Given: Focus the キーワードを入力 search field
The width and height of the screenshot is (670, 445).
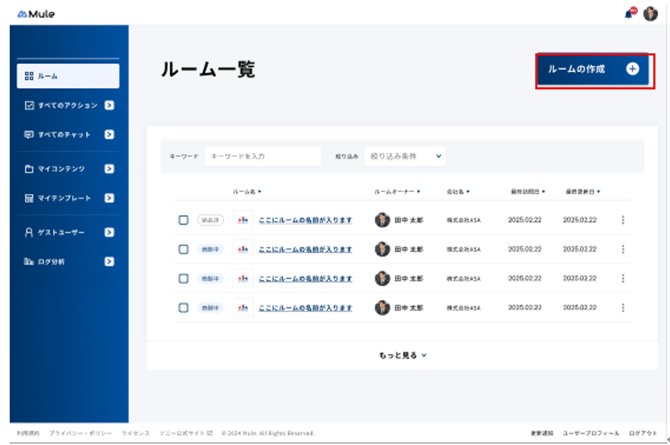Looking at the screenshot, I should coord(263,156).
